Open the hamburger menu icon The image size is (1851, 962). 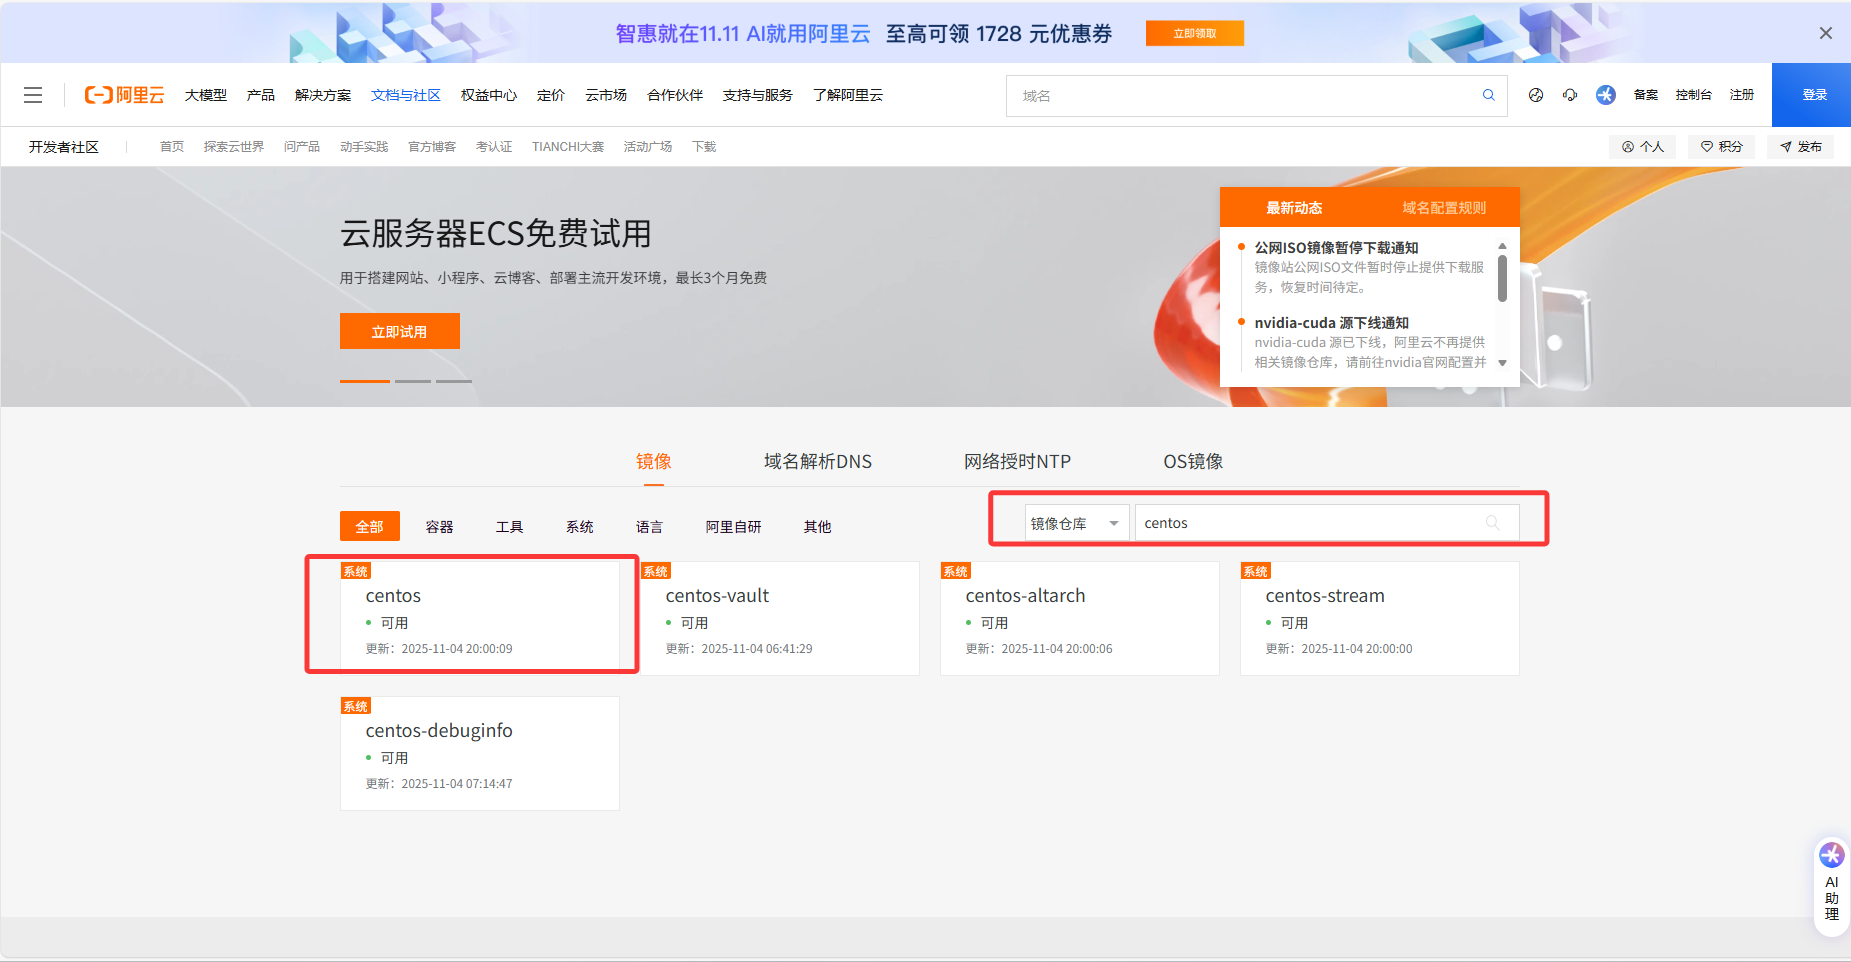tap(33, 95)
